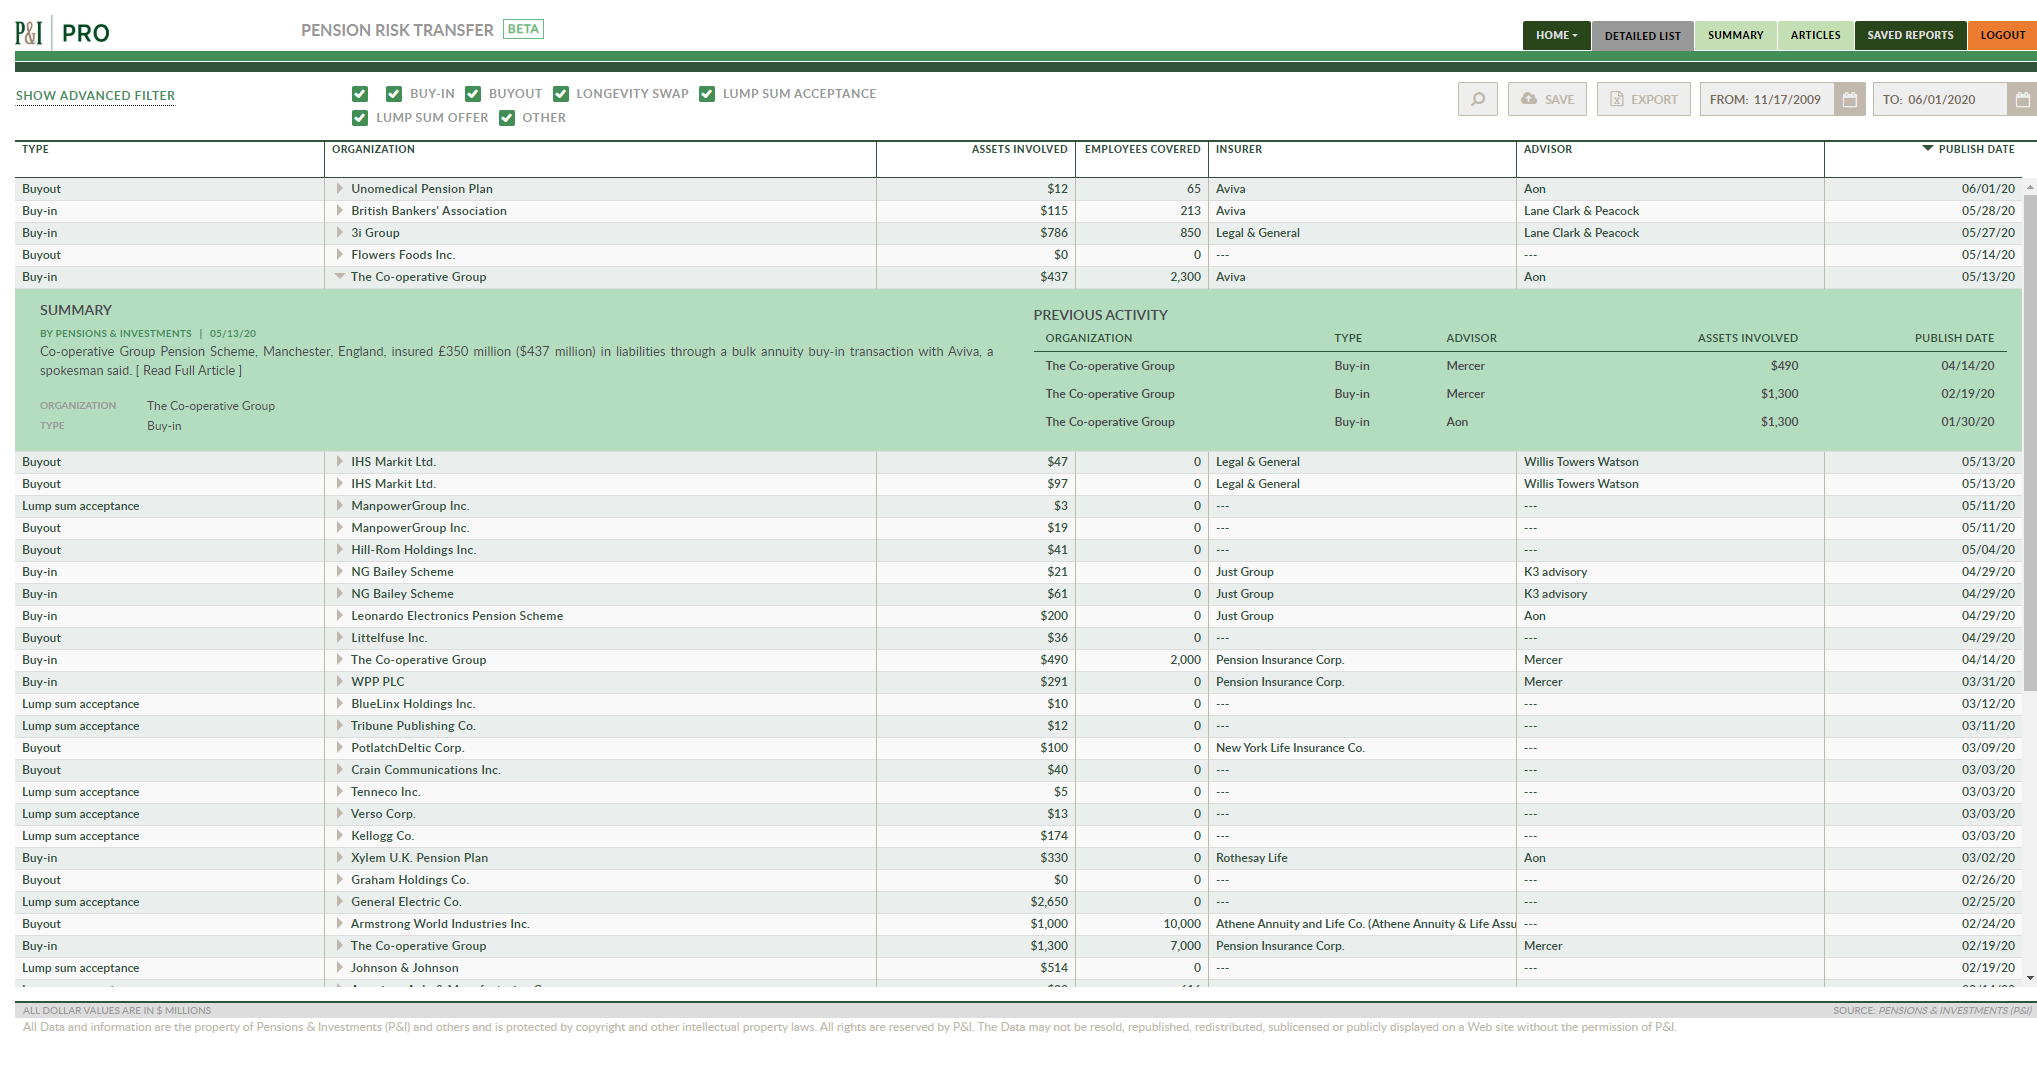The width and height of the screenshot is (2037, 1078).
Task: Switch to the Summary tab
Action: (x=1735, y=35)
